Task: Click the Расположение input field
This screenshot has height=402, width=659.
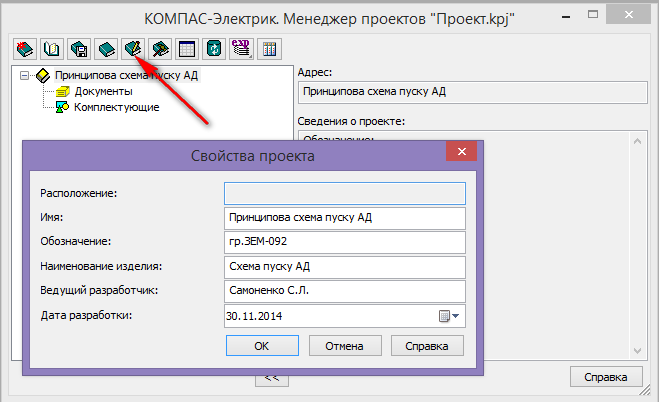Action: (x=345, y=193)
